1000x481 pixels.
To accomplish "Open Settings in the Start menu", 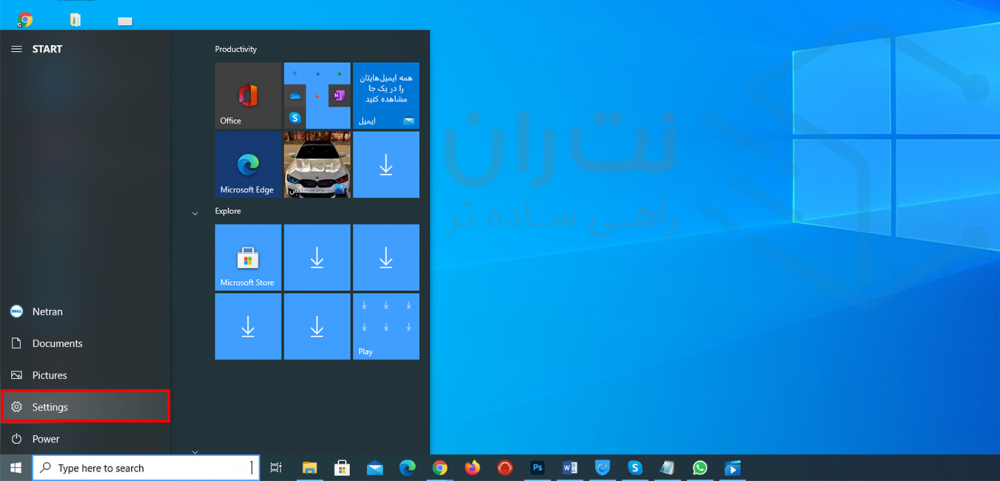I will coord(85,407).
